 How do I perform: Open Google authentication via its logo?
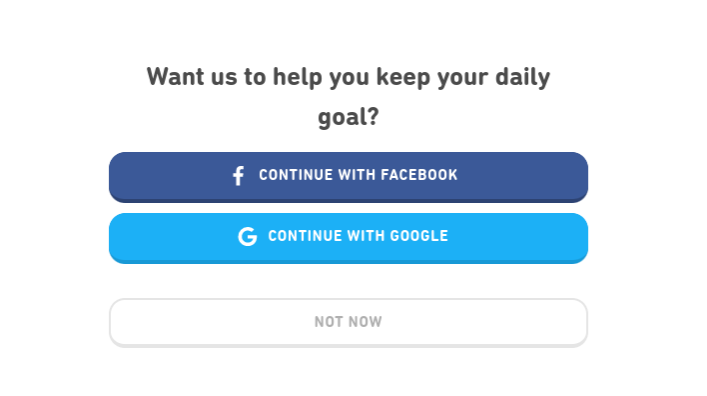click(248, 236)
